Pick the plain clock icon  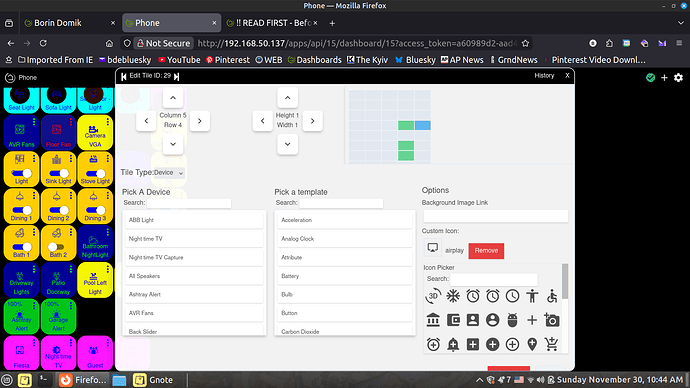[512, 296]
